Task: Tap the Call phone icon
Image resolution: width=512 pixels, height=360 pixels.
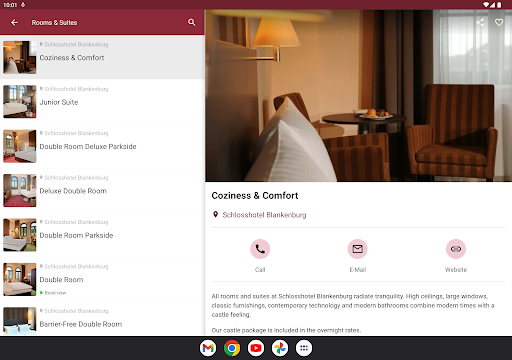Action: coord(260,249)
